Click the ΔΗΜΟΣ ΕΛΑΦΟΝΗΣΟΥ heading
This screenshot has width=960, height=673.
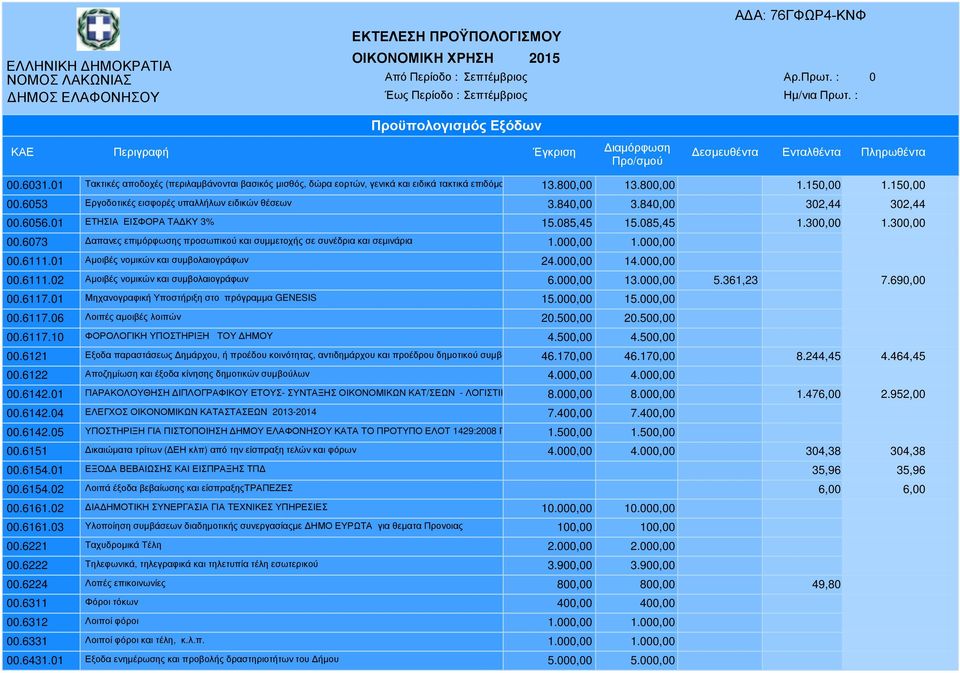pos(83,97)
